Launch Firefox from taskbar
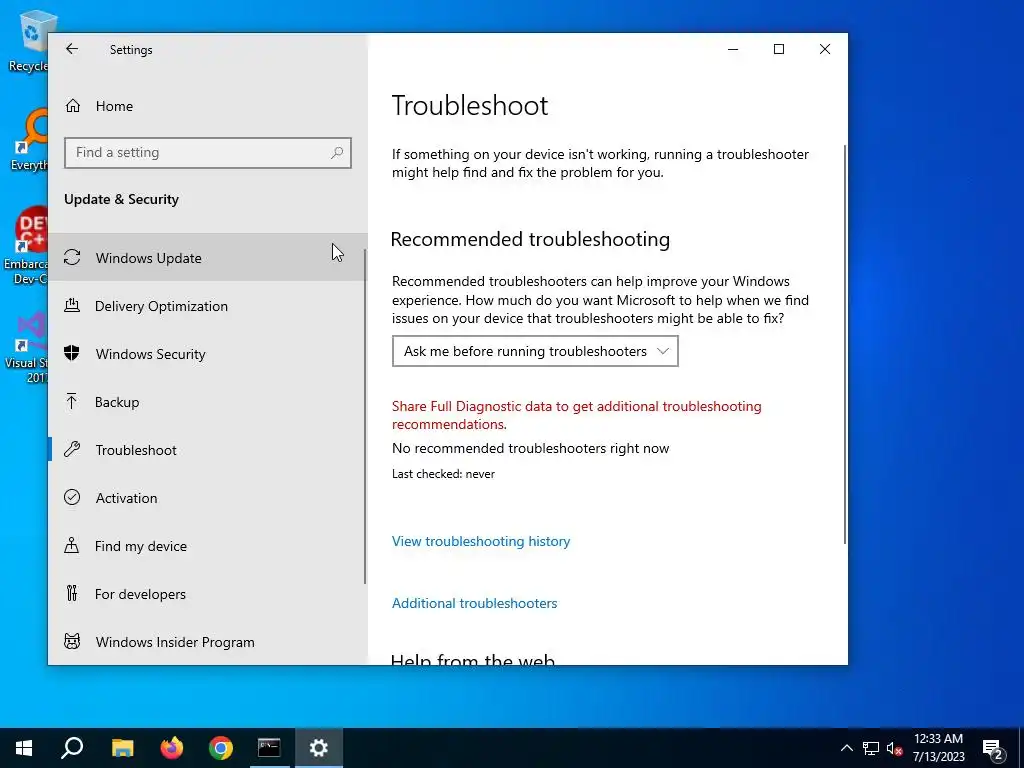The image size is (1024, 768). click(x=172, y=748)
